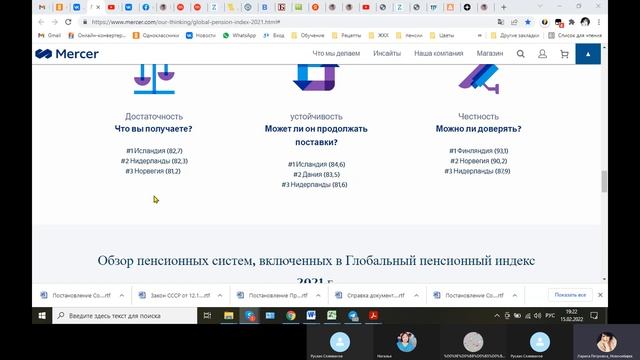Open Список для чтения reading list
The height and width of the screenshot is (360, 640).
pyautogui.click(x=575, y=36)
